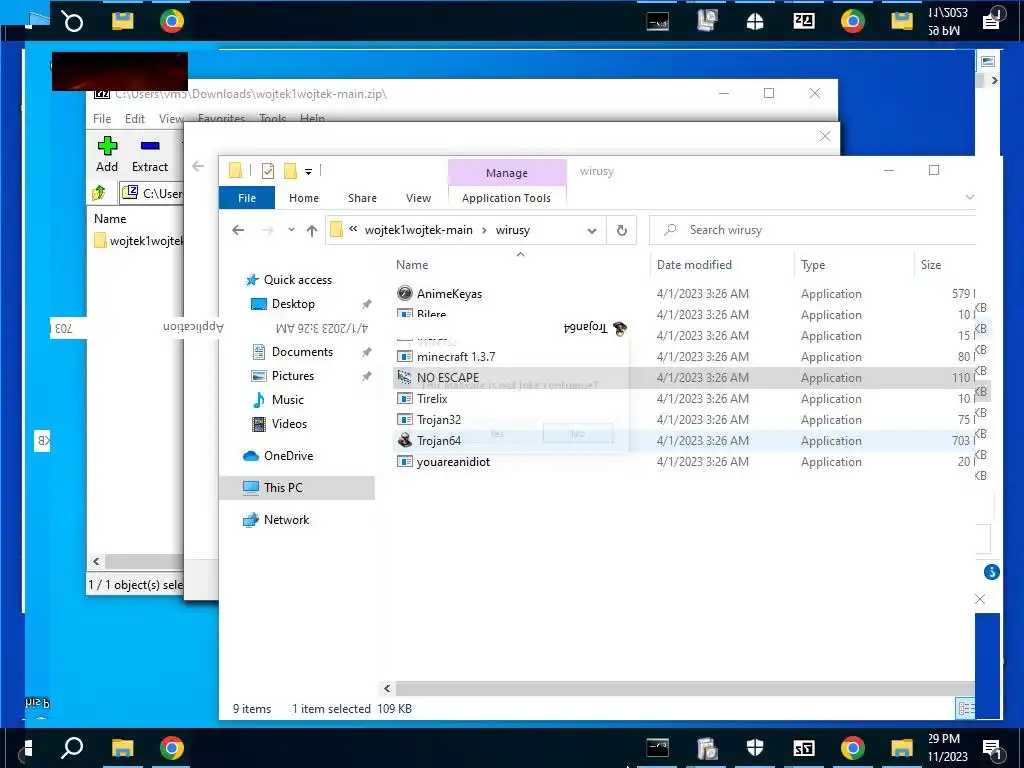Click the Extract button in 7-Zip

click(150, 155)
